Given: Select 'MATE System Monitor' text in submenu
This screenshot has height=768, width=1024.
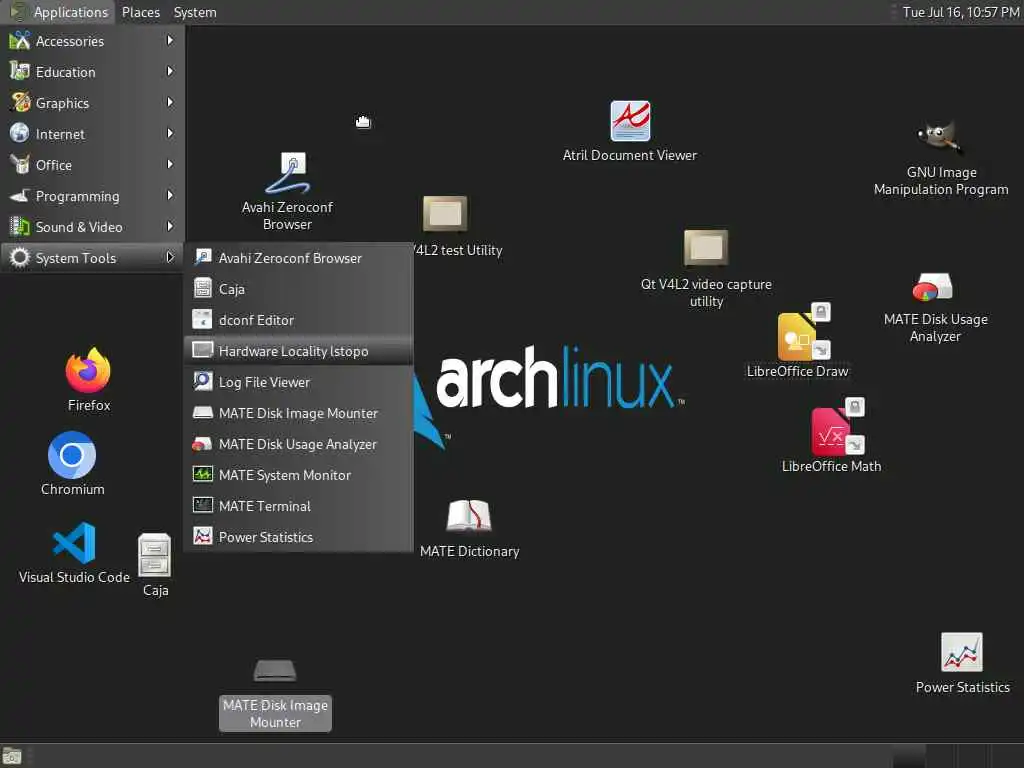Looking at the screenshot, I should pyautogui.click(x=285, y=475).
